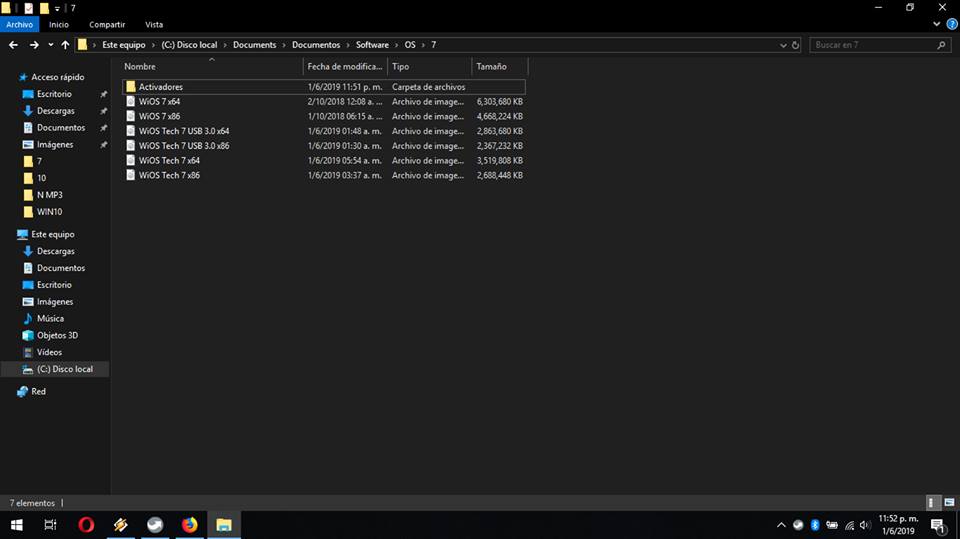Open Task View on the taskbar
This screenshot has height=539, width=960.
[x=50, y=525]
